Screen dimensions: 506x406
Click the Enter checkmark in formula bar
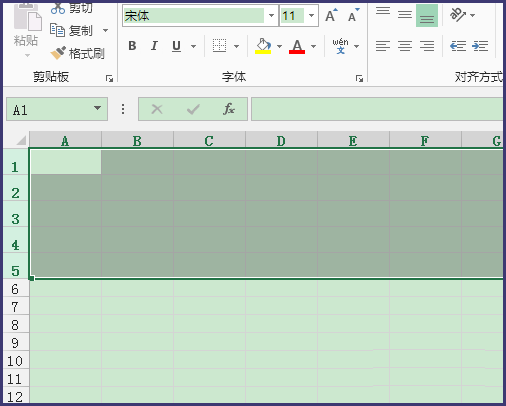193,109
